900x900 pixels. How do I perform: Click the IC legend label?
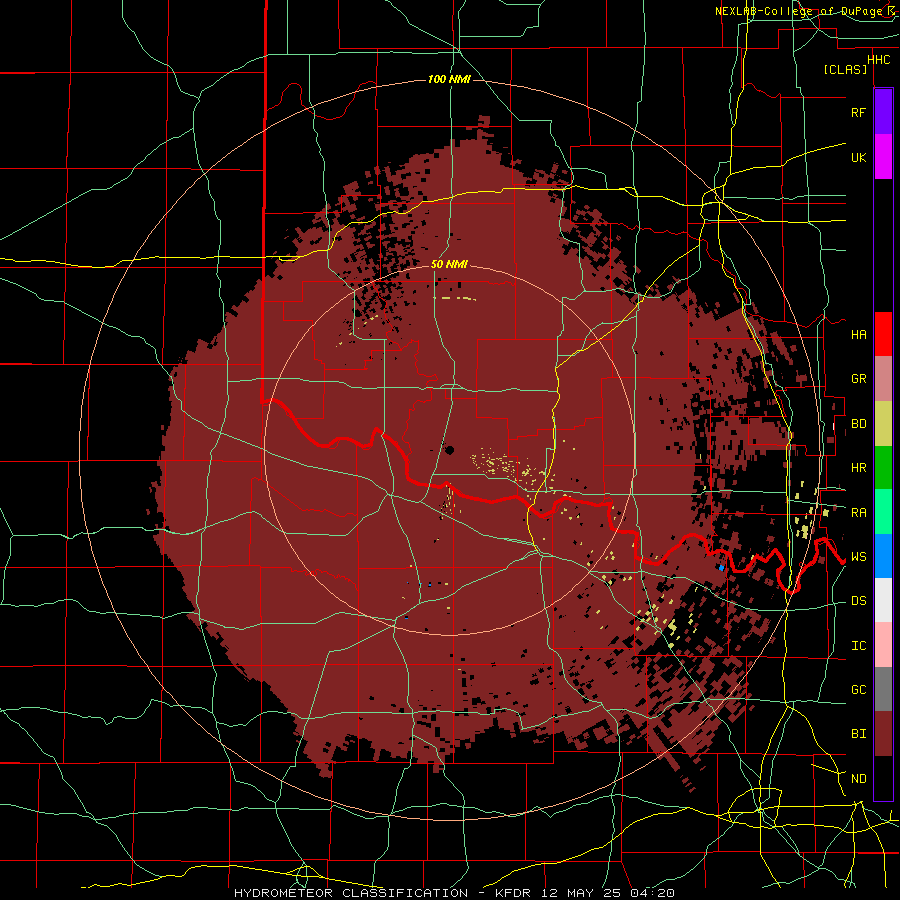click(x=858, y=646)
